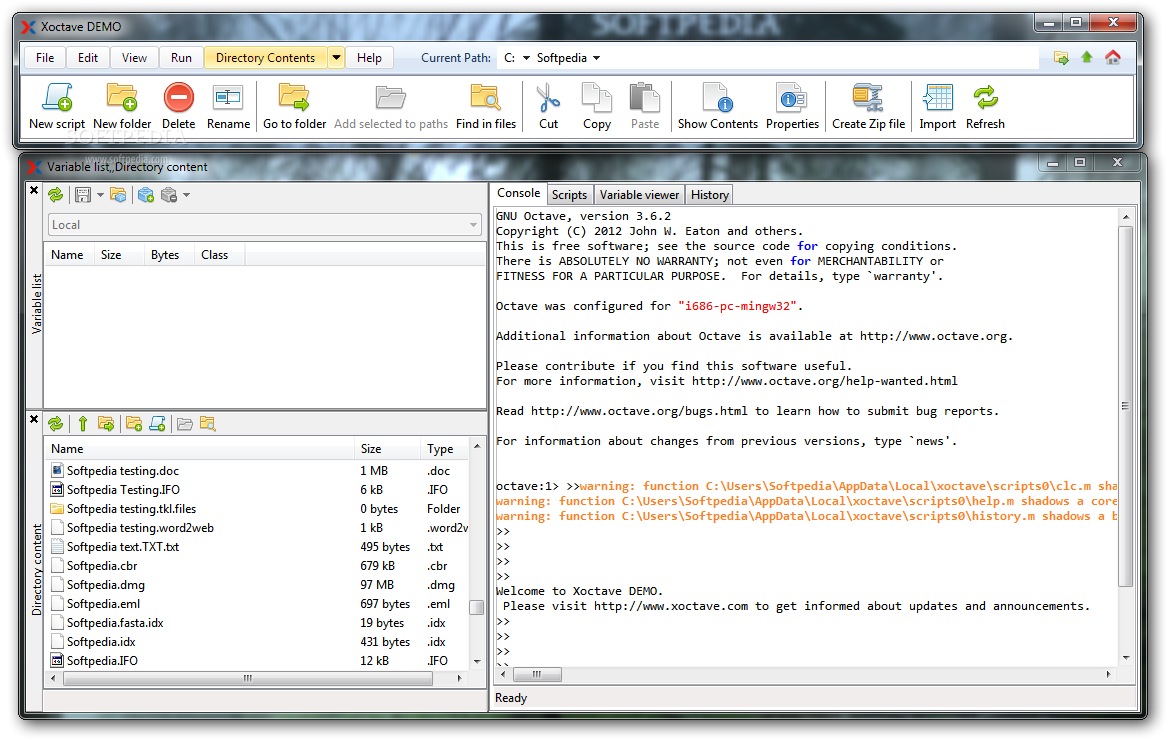Click the New script ribbon button
This screenshot has height=740, width=1168.
(57, 106)
